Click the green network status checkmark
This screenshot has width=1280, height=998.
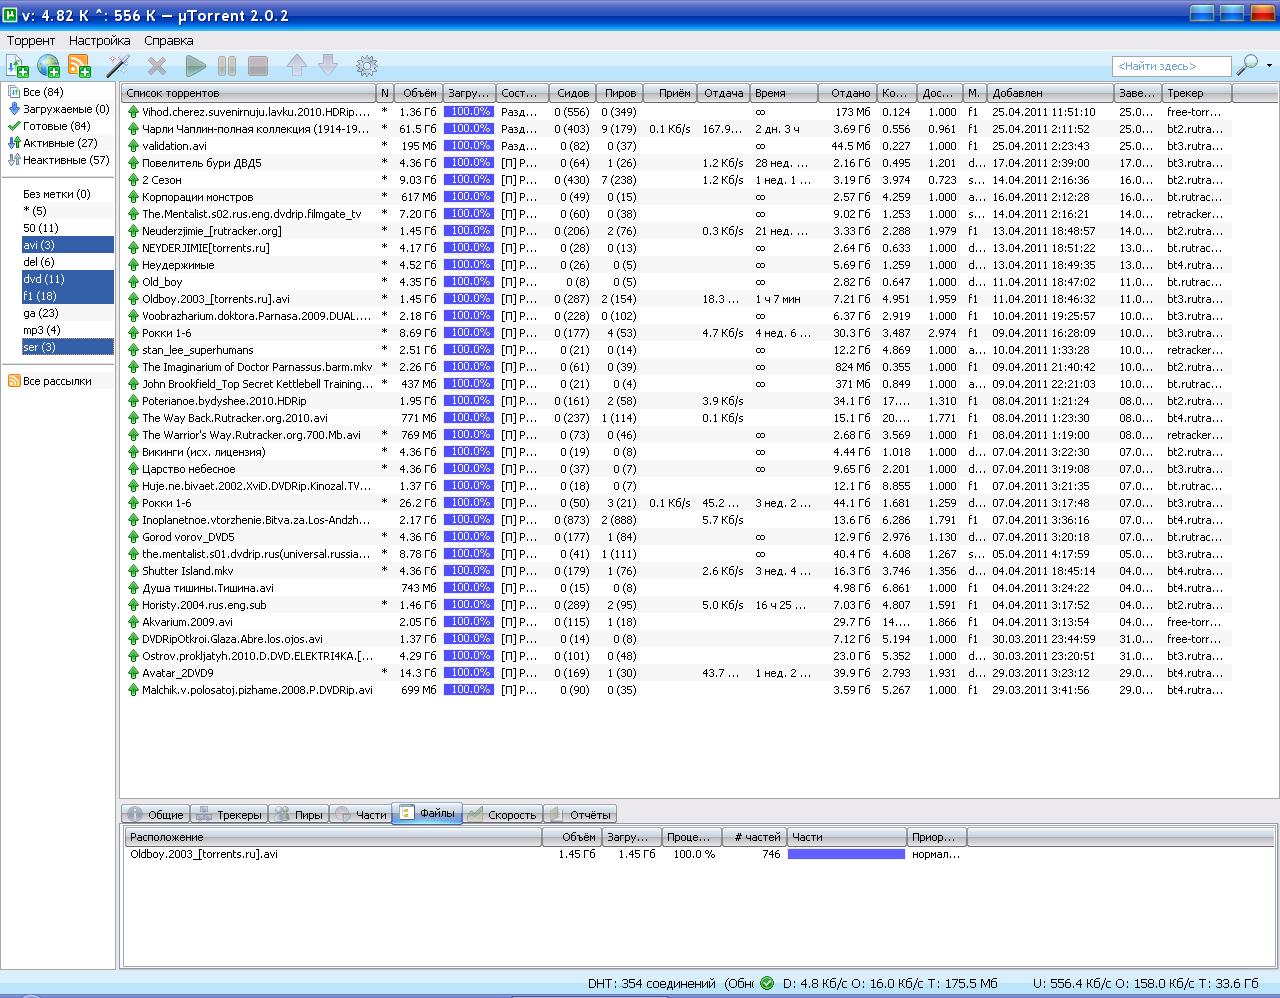pos(767,983)
